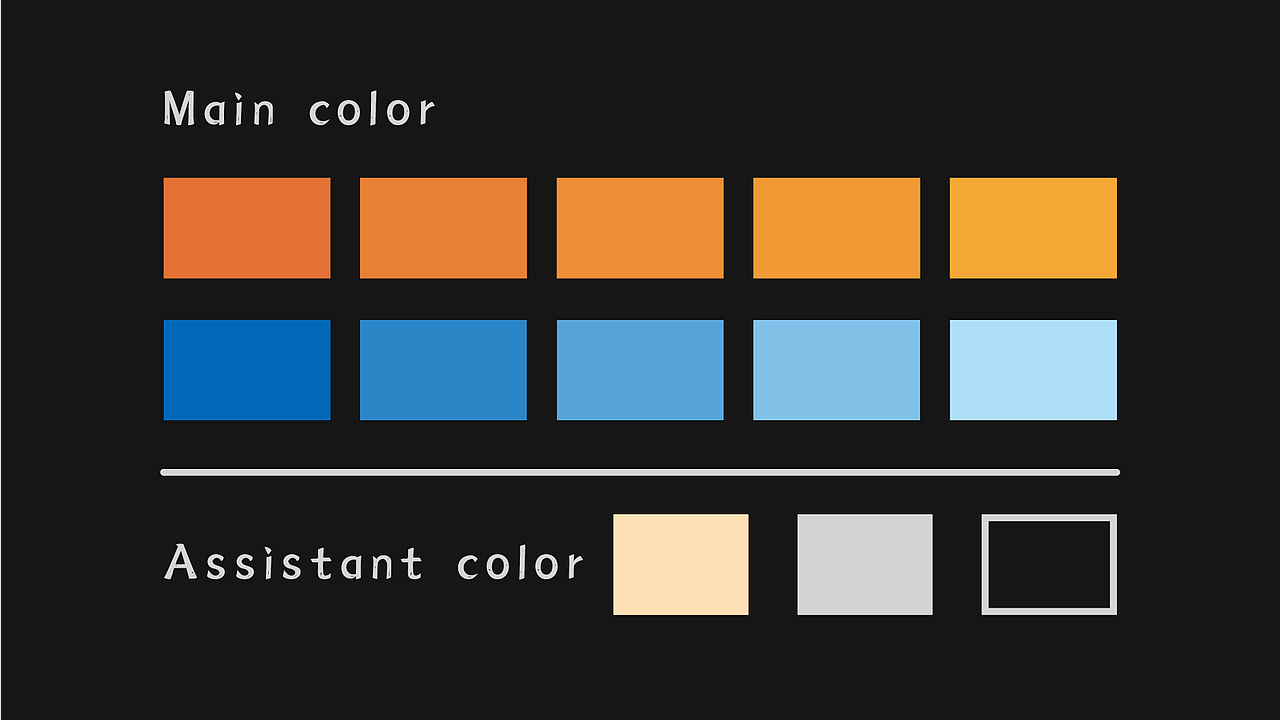Click the fourth blue swatch from the left
This screenshot has width=1280, height=720.
point(836,370)
